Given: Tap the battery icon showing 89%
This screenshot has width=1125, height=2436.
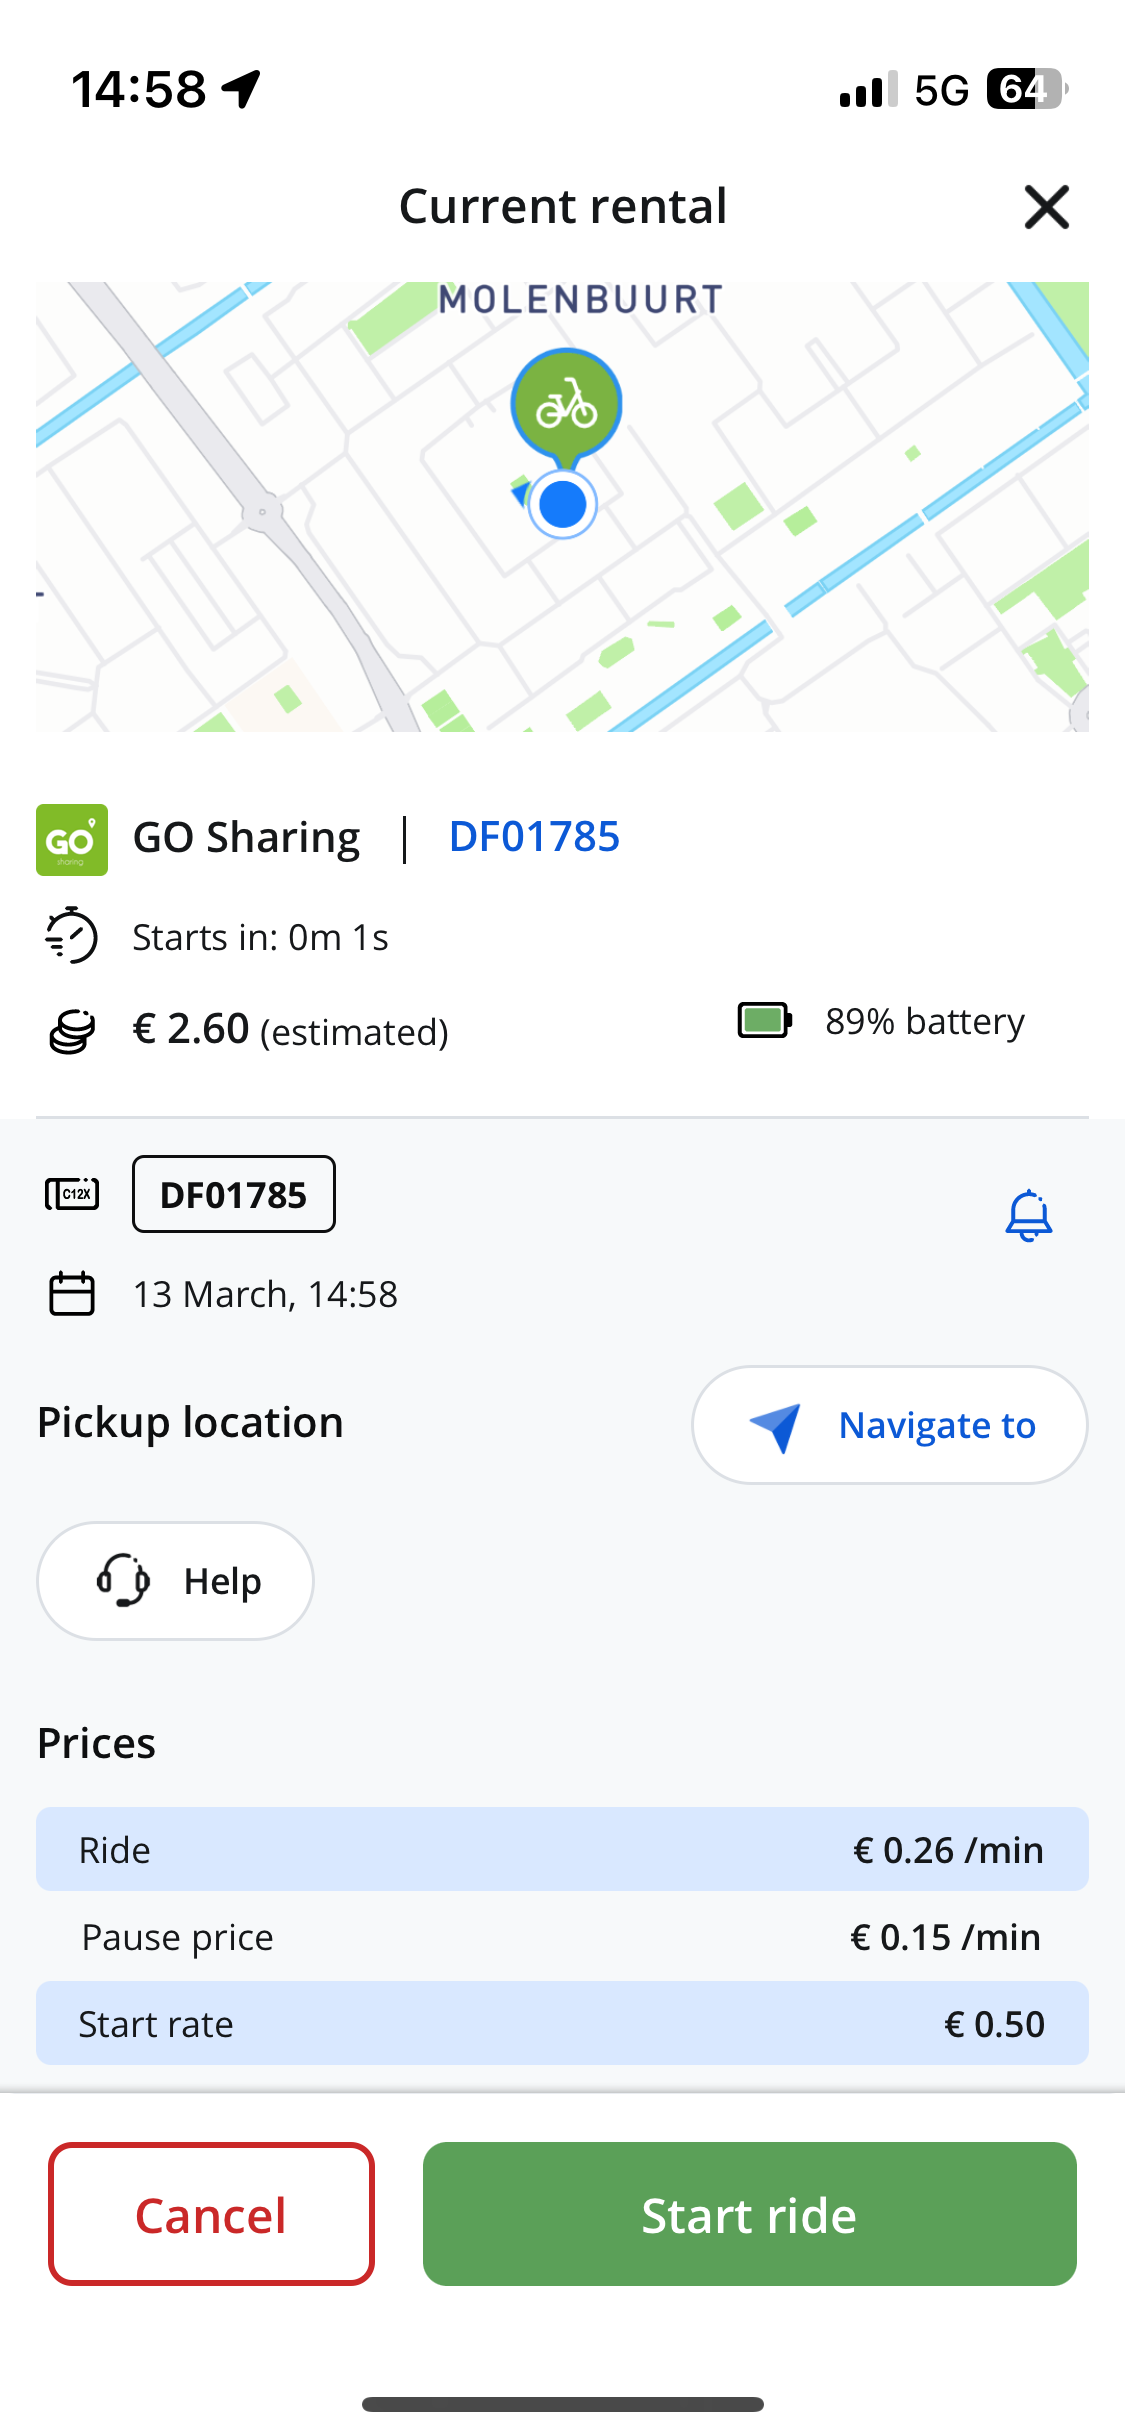Looking at the screenshot, I should pyautogui.click(x=765, y=1021).
